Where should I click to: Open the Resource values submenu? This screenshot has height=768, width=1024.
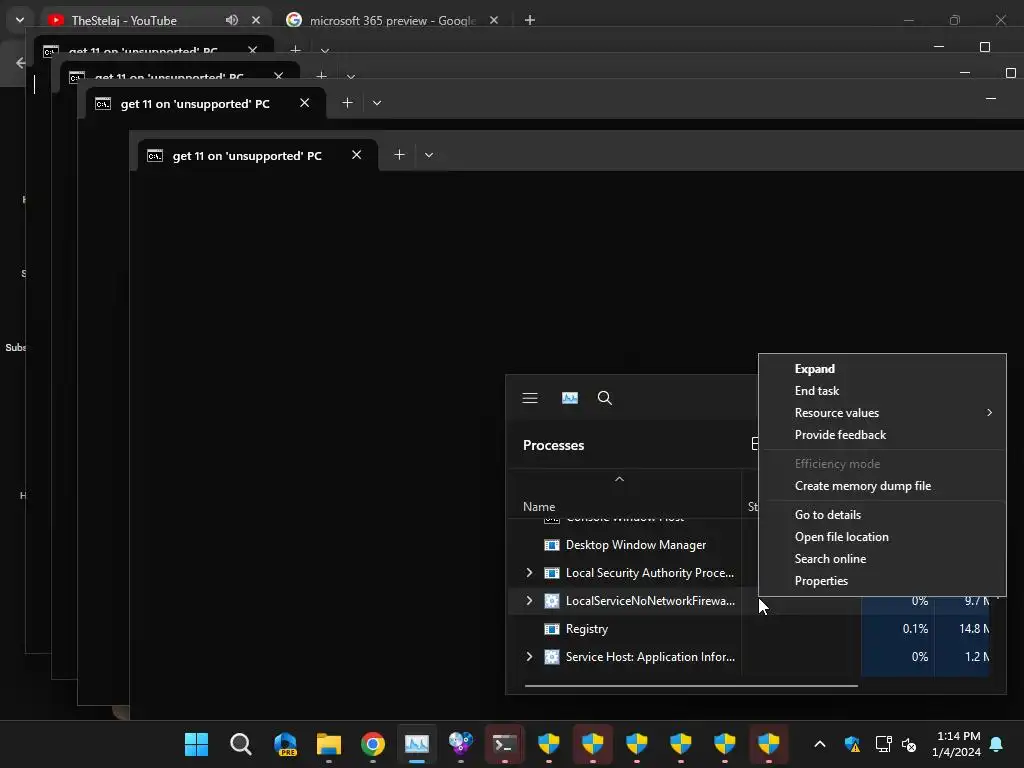882,413
